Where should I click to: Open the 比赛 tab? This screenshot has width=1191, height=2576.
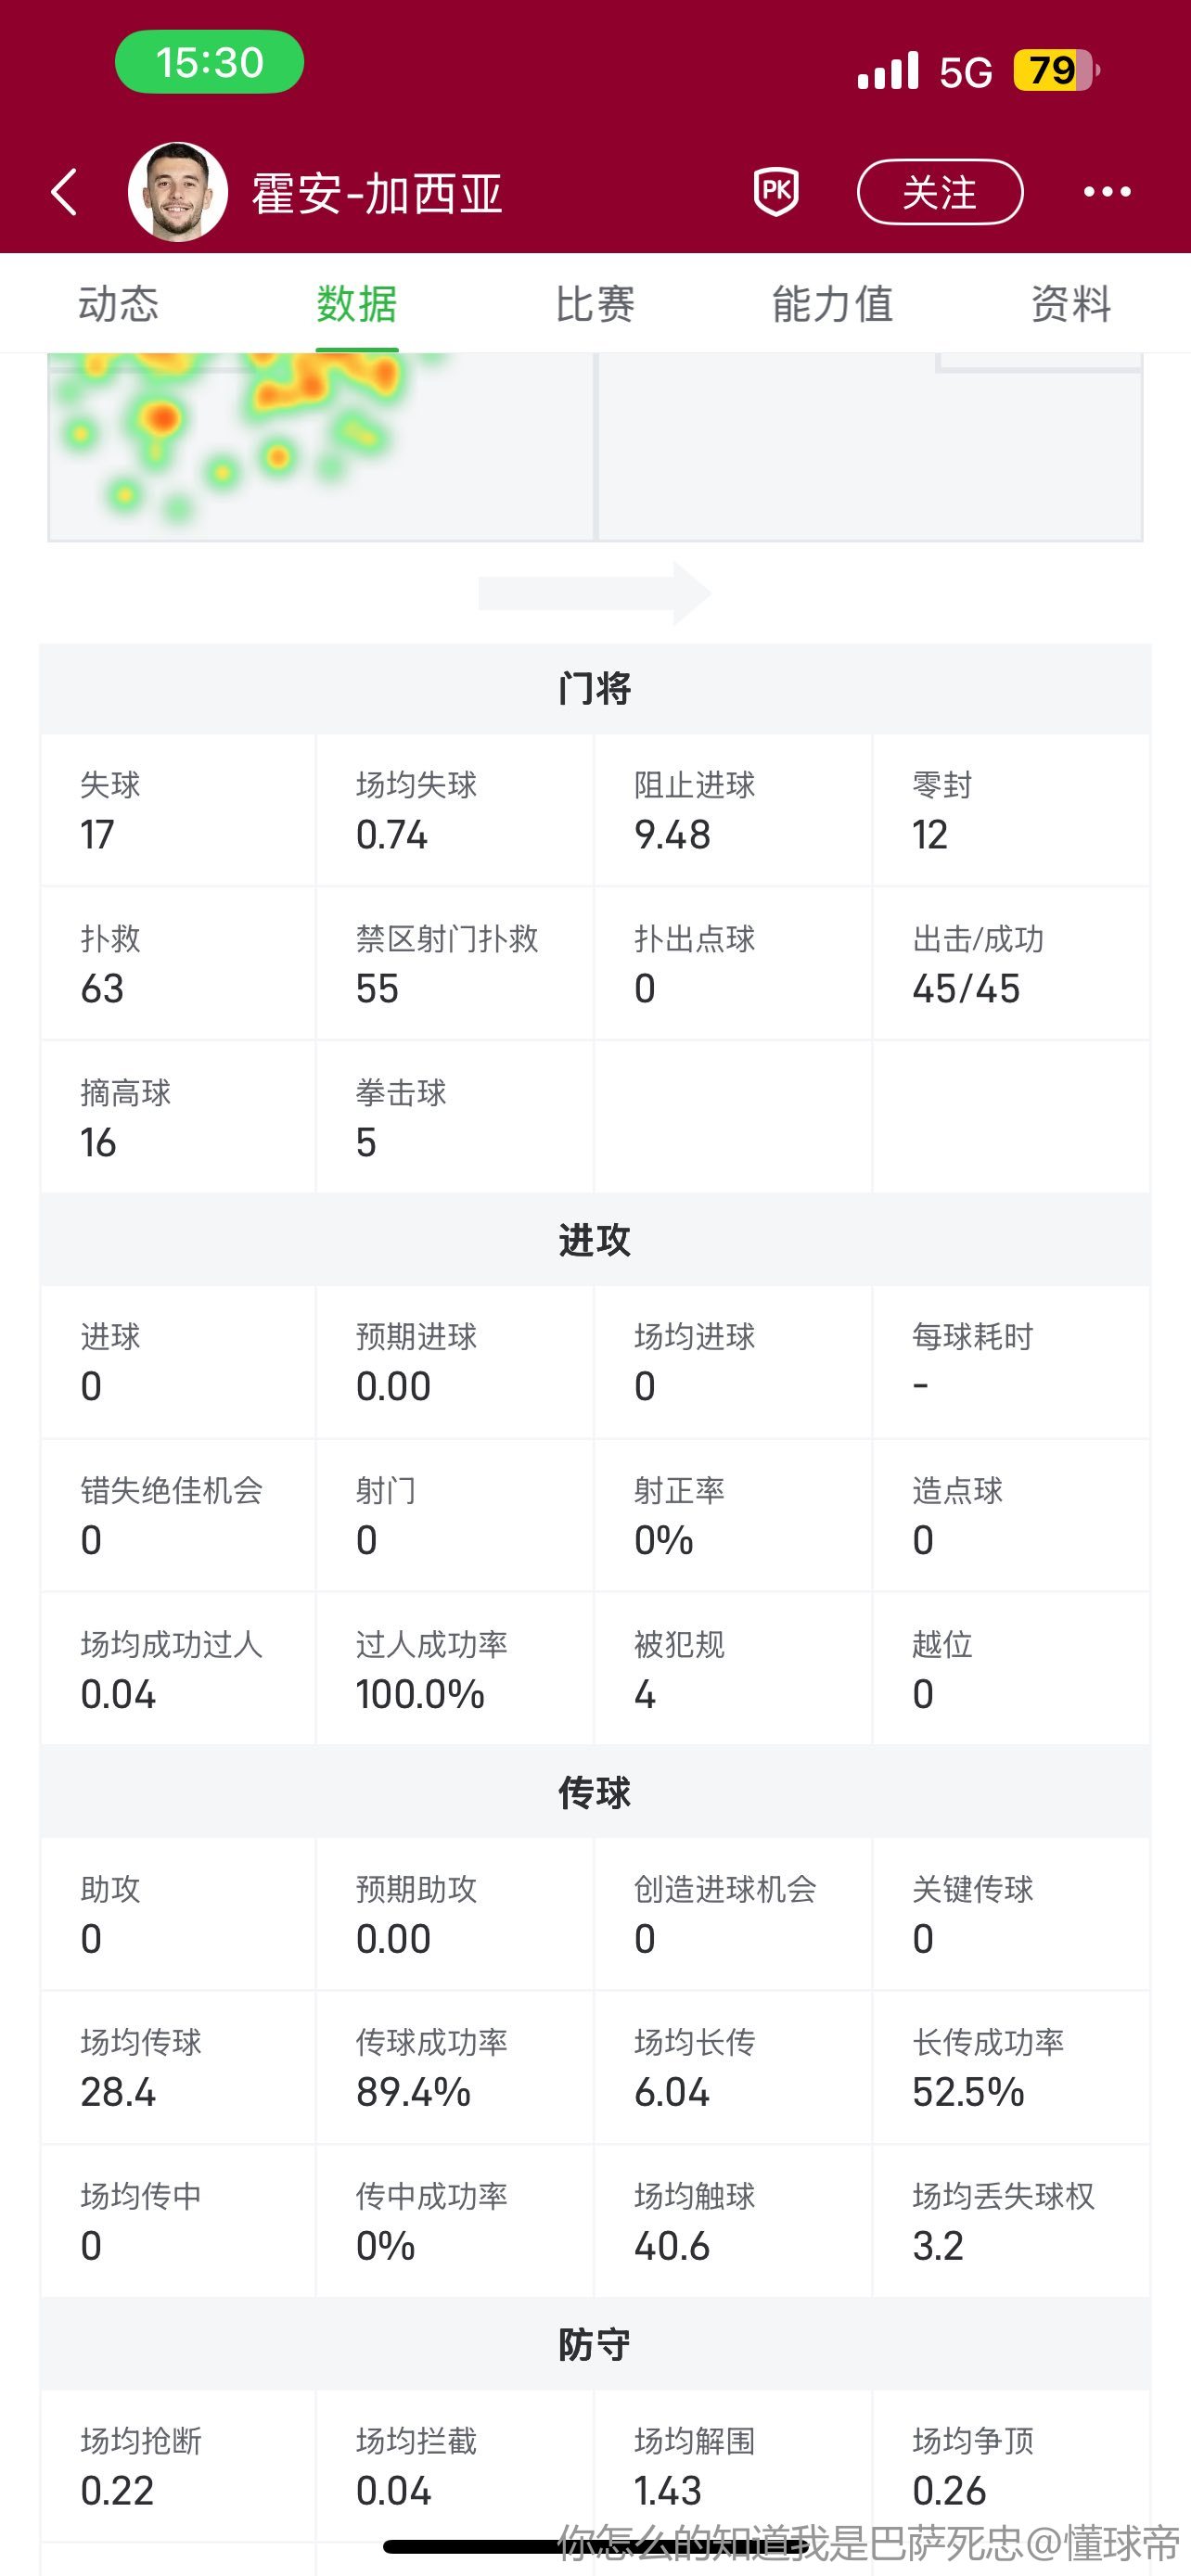pyautogui.click(x=595, y=304)
